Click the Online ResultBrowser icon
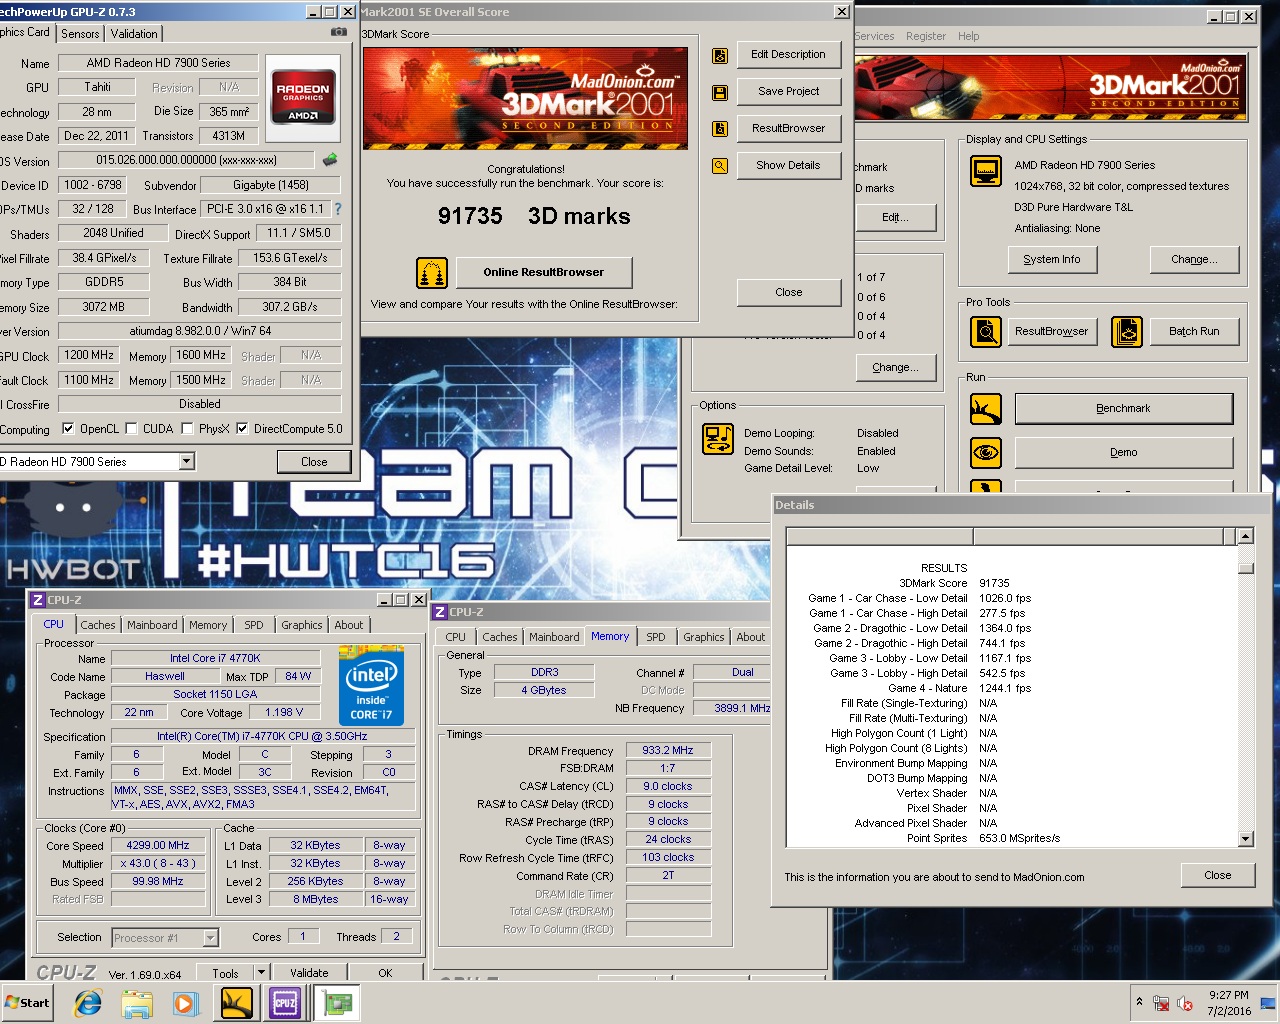This screenshot has height=1024, width=1280. coord(432,272)
